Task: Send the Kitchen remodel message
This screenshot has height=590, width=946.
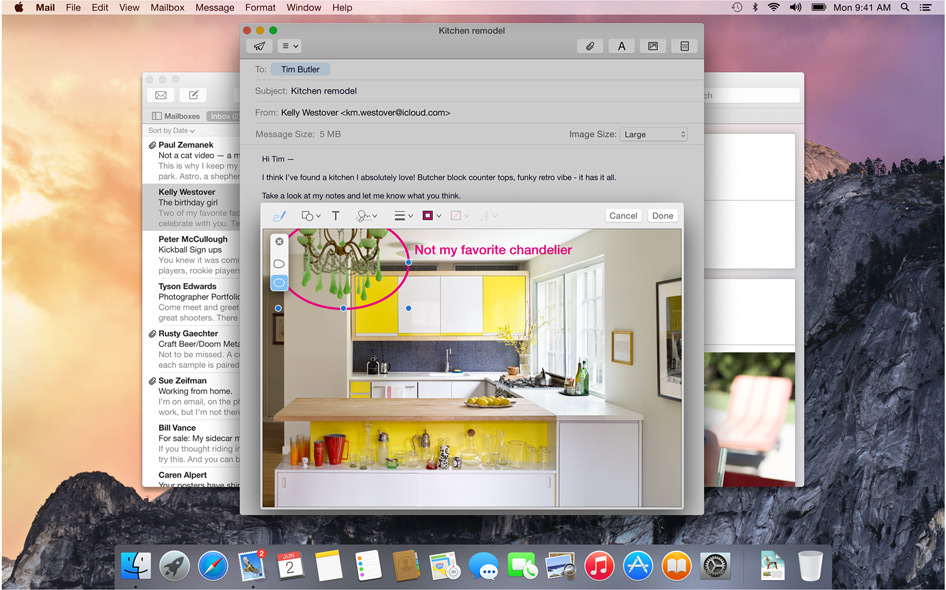Action: coord(259,46)
